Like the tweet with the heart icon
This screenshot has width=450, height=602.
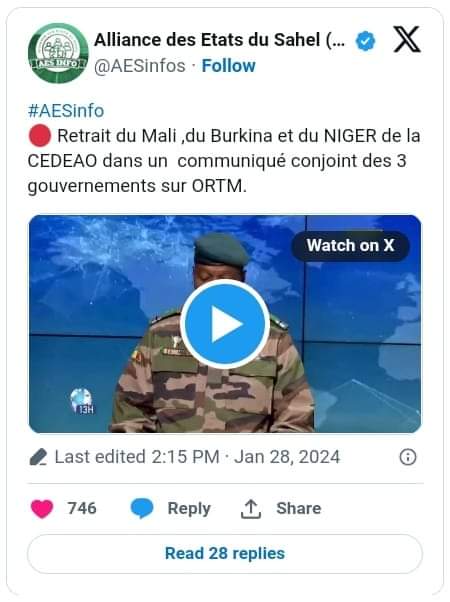tap(42, 509)
